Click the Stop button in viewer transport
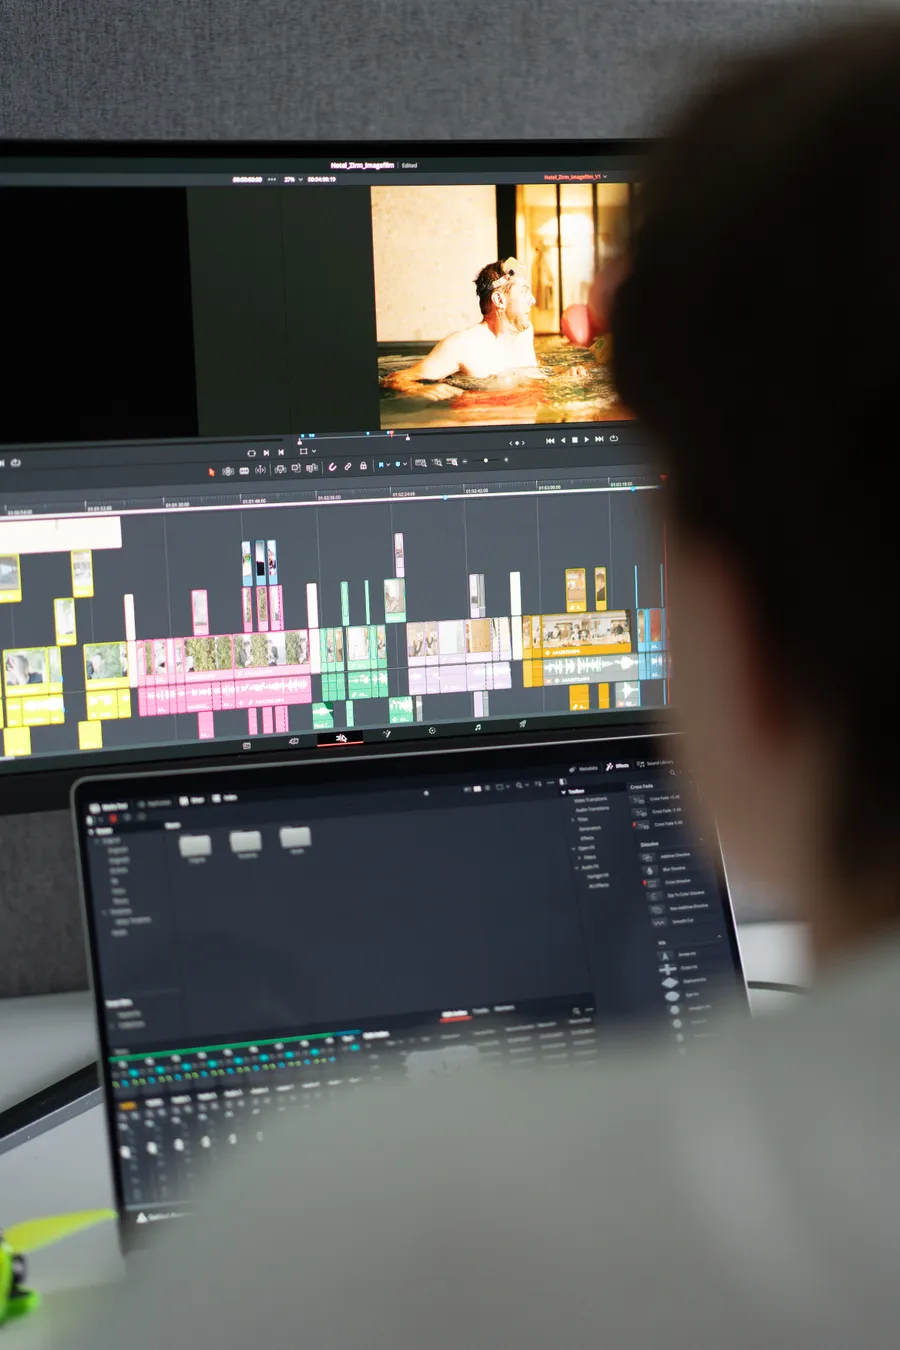 pos(574,440)
